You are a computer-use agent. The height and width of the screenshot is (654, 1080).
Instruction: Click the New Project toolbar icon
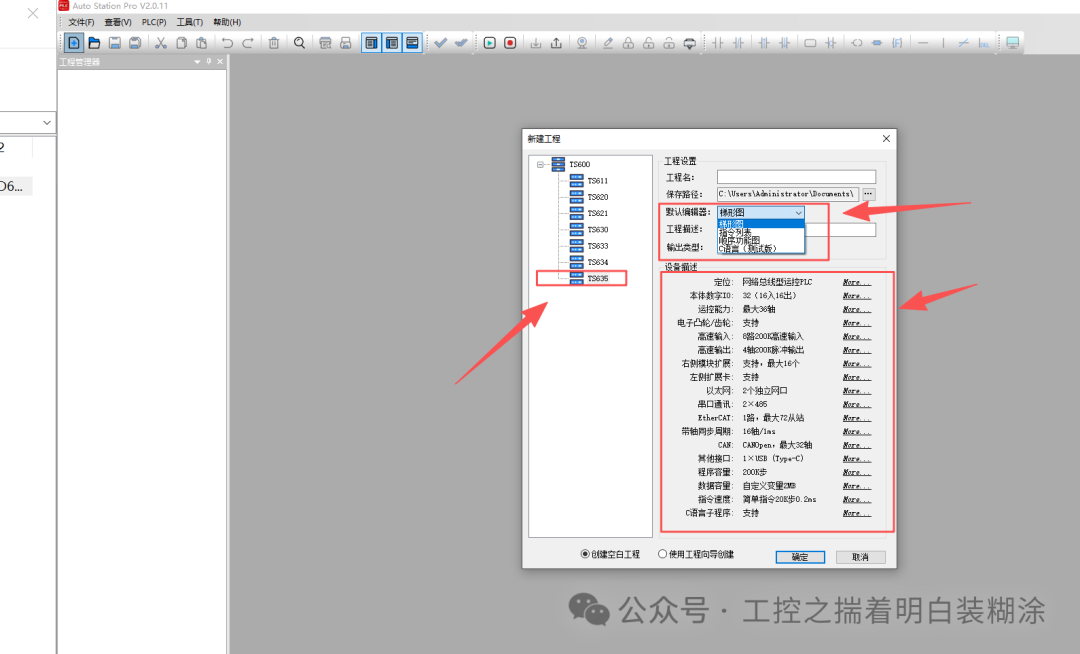click(x=74, y=43)
